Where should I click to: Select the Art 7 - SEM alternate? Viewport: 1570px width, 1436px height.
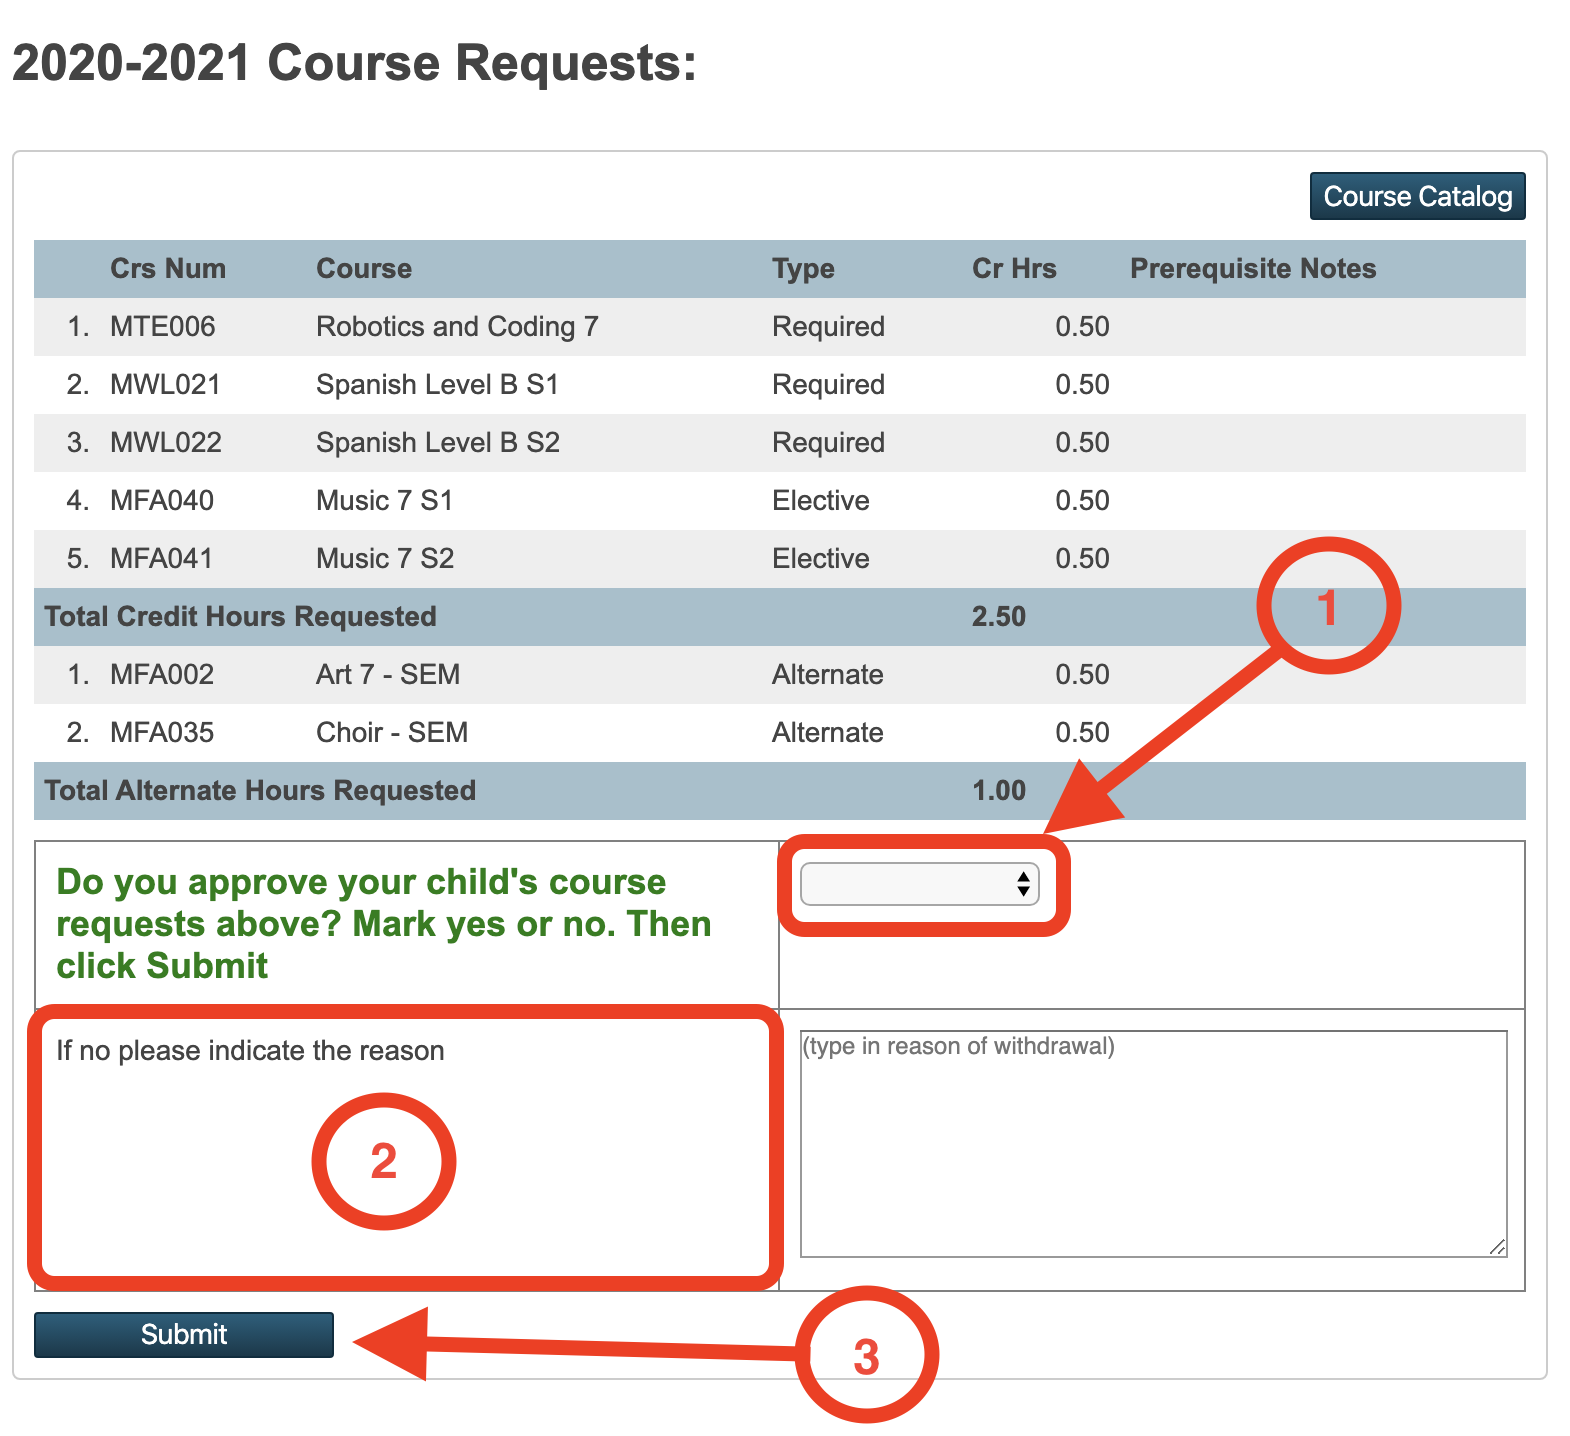[387, 675]
